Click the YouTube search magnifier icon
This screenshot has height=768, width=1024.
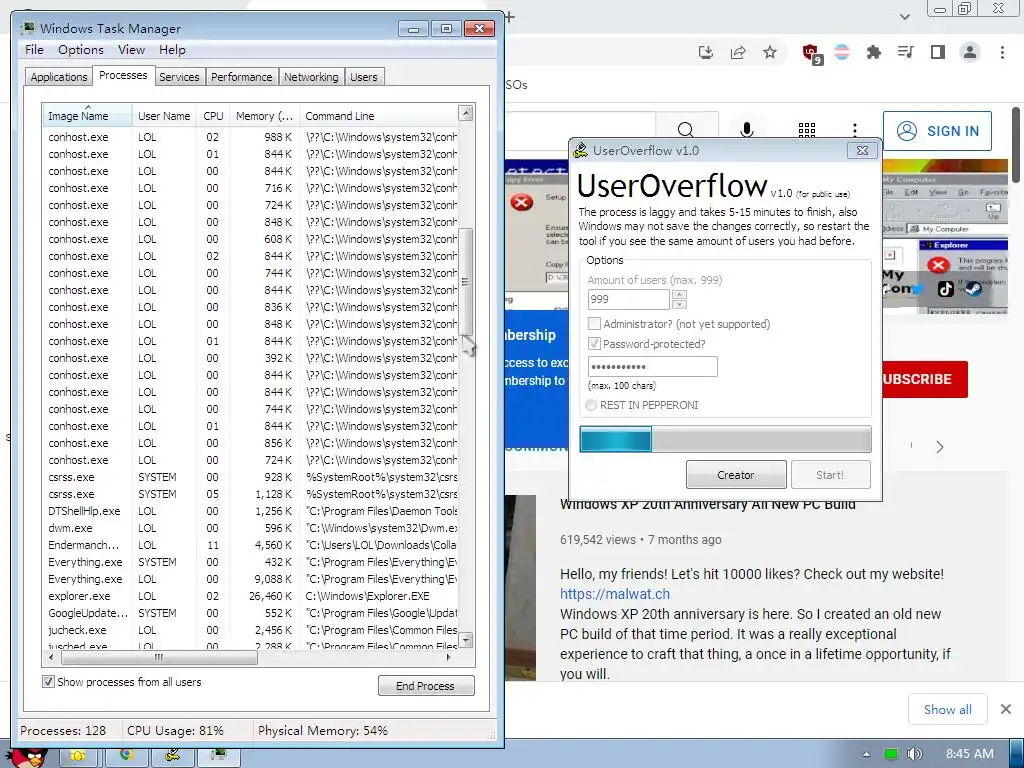[x=686, y=129]
